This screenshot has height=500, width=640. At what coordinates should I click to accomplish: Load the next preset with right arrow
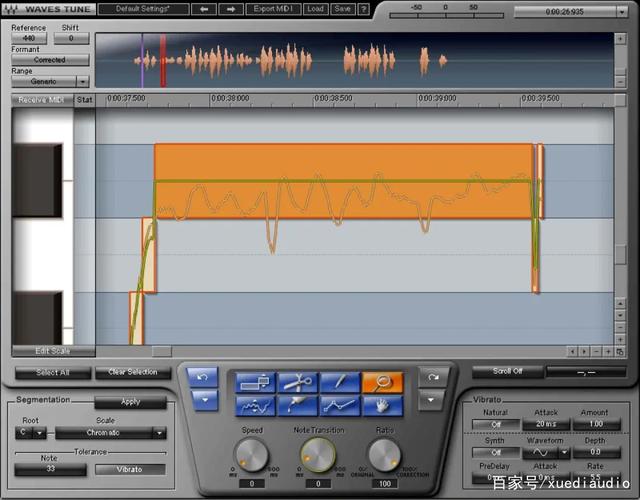[x=231, y=9]
